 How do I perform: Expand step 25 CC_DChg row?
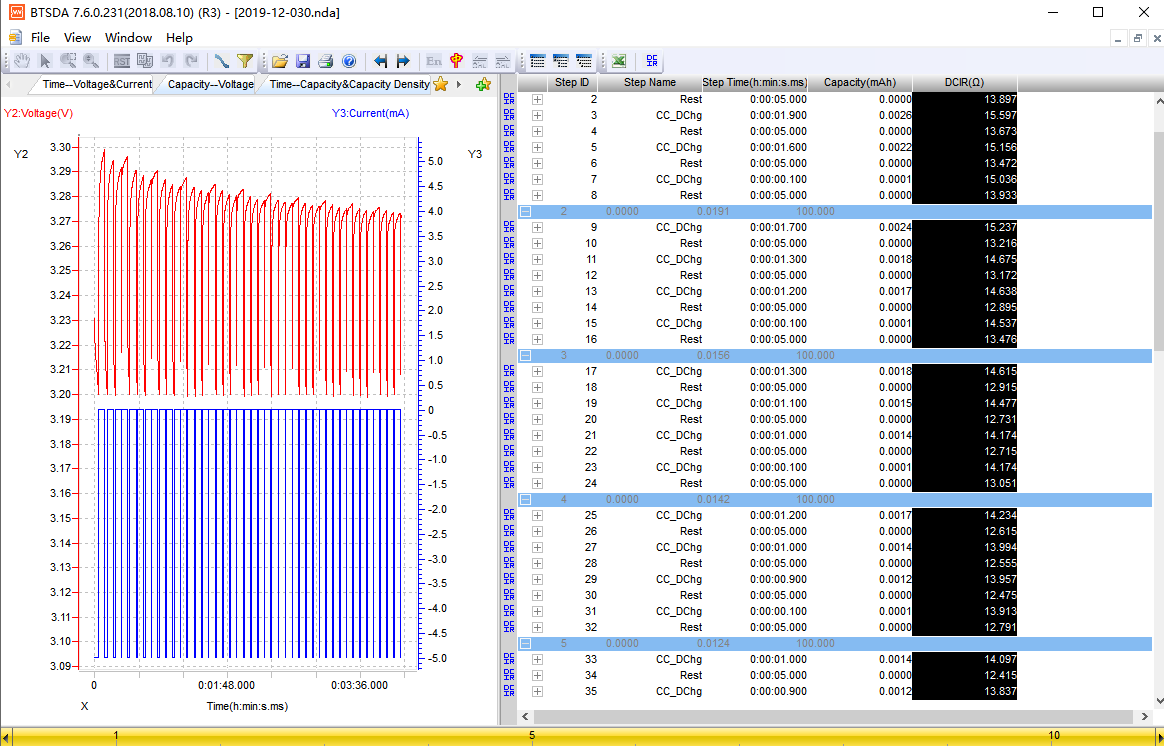[x=537, y=515]
